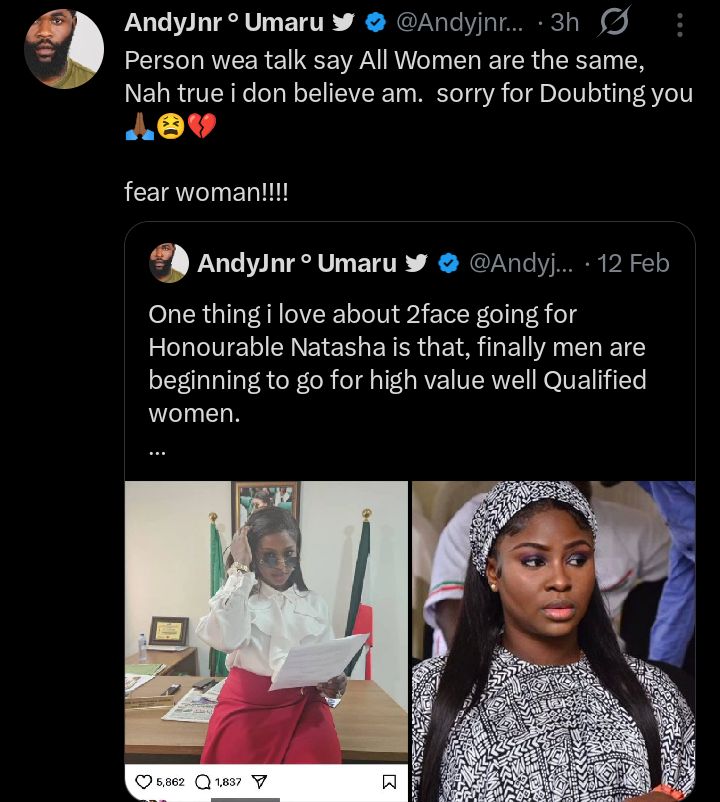View the photo of woman in red skirt

point(266,620)
